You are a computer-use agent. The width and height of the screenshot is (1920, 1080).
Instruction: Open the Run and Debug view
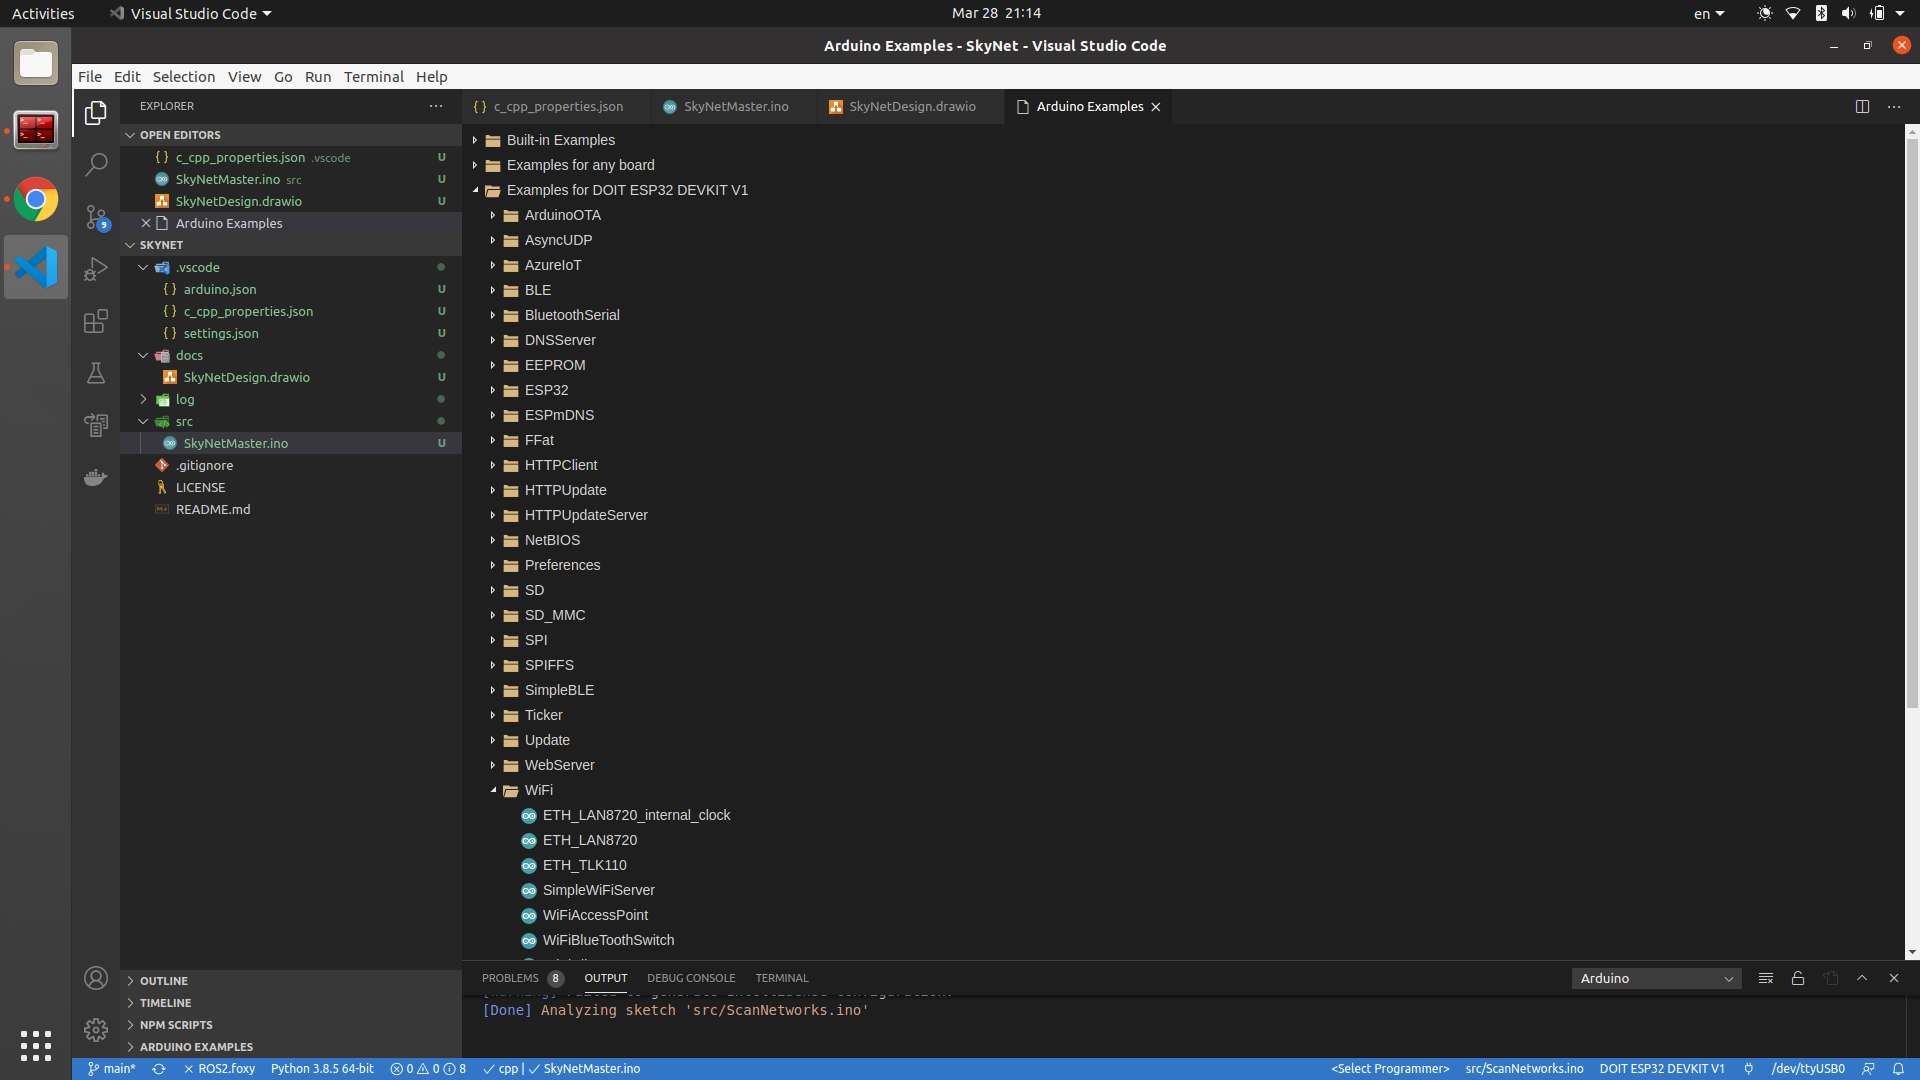[x=96, y=269]
